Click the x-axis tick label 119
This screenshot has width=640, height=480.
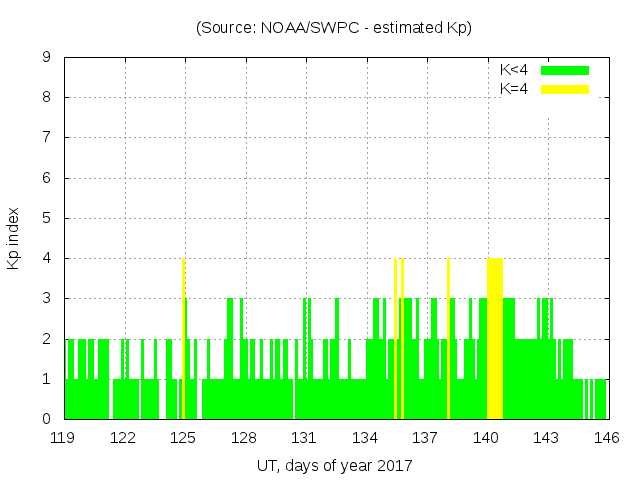click(x=63, y=438)
